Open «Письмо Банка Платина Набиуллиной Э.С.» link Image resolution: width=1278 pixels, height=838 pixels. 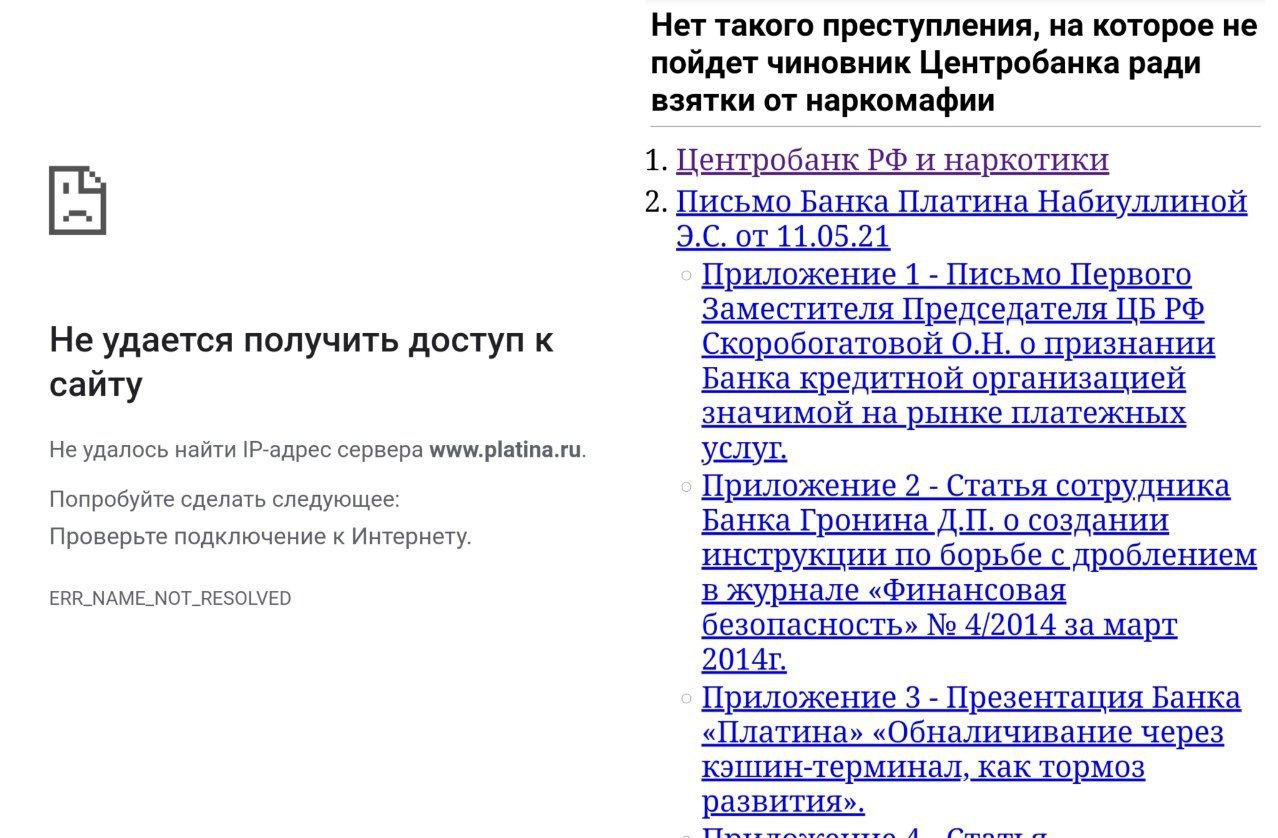(960, 203)
